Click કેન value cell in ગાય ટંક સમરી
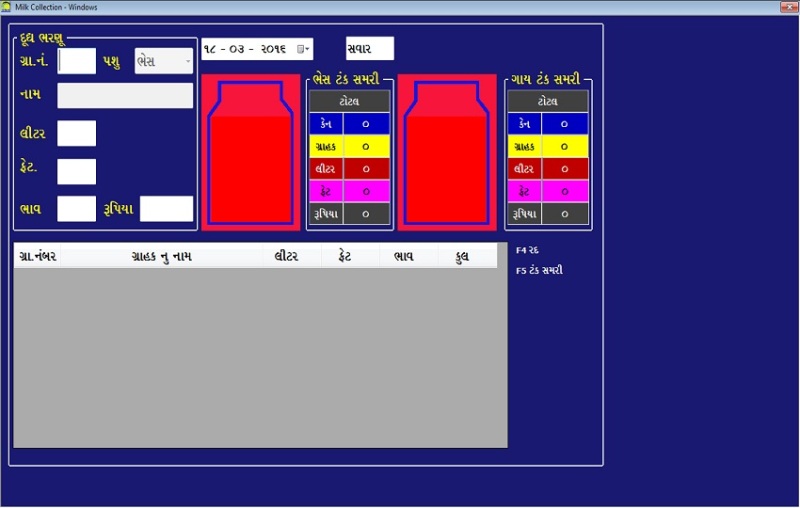 point(565,124)
